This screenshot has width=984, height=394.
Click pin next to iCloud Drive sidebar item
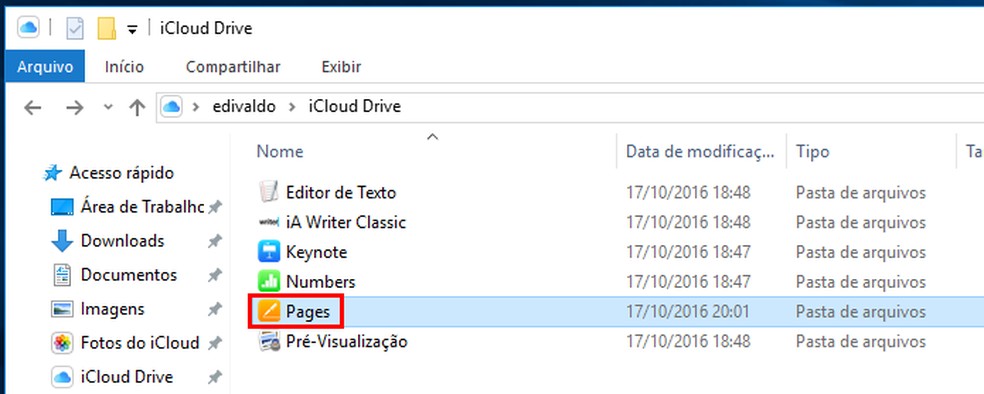pyautogui.click(x=215, y=378)
